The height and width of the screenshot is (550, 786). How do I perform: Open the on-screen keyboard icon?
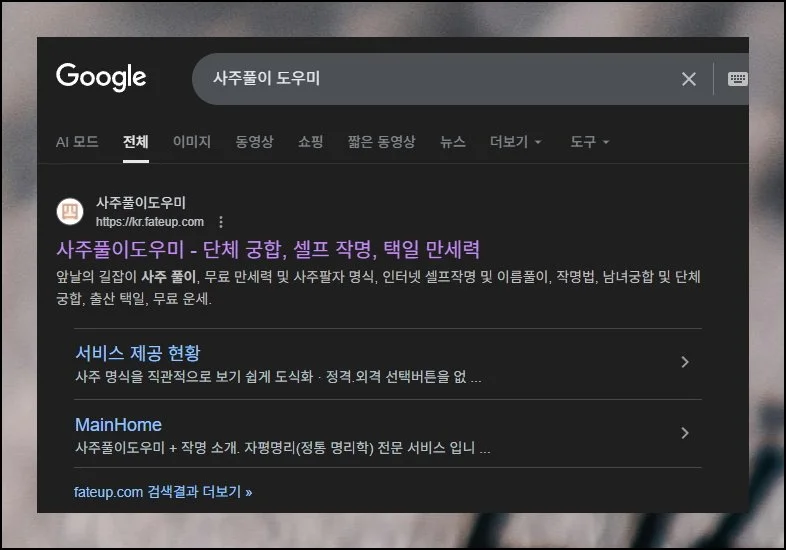(737, 79)
